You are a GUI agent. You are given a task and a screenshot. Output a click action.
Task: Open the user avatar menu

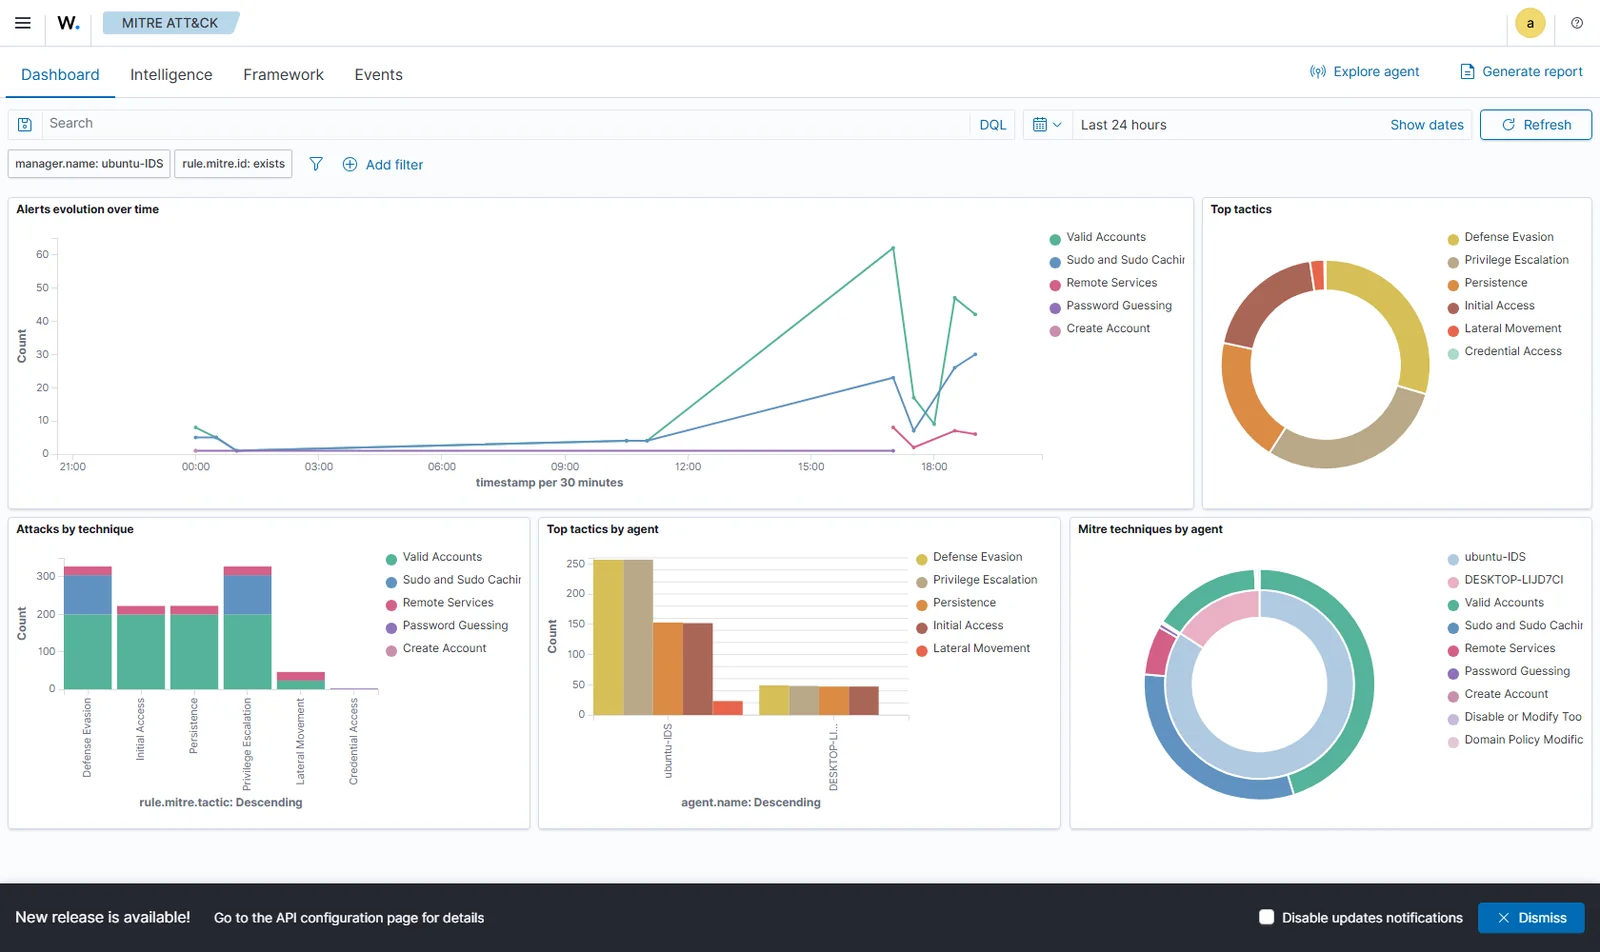1530,23
